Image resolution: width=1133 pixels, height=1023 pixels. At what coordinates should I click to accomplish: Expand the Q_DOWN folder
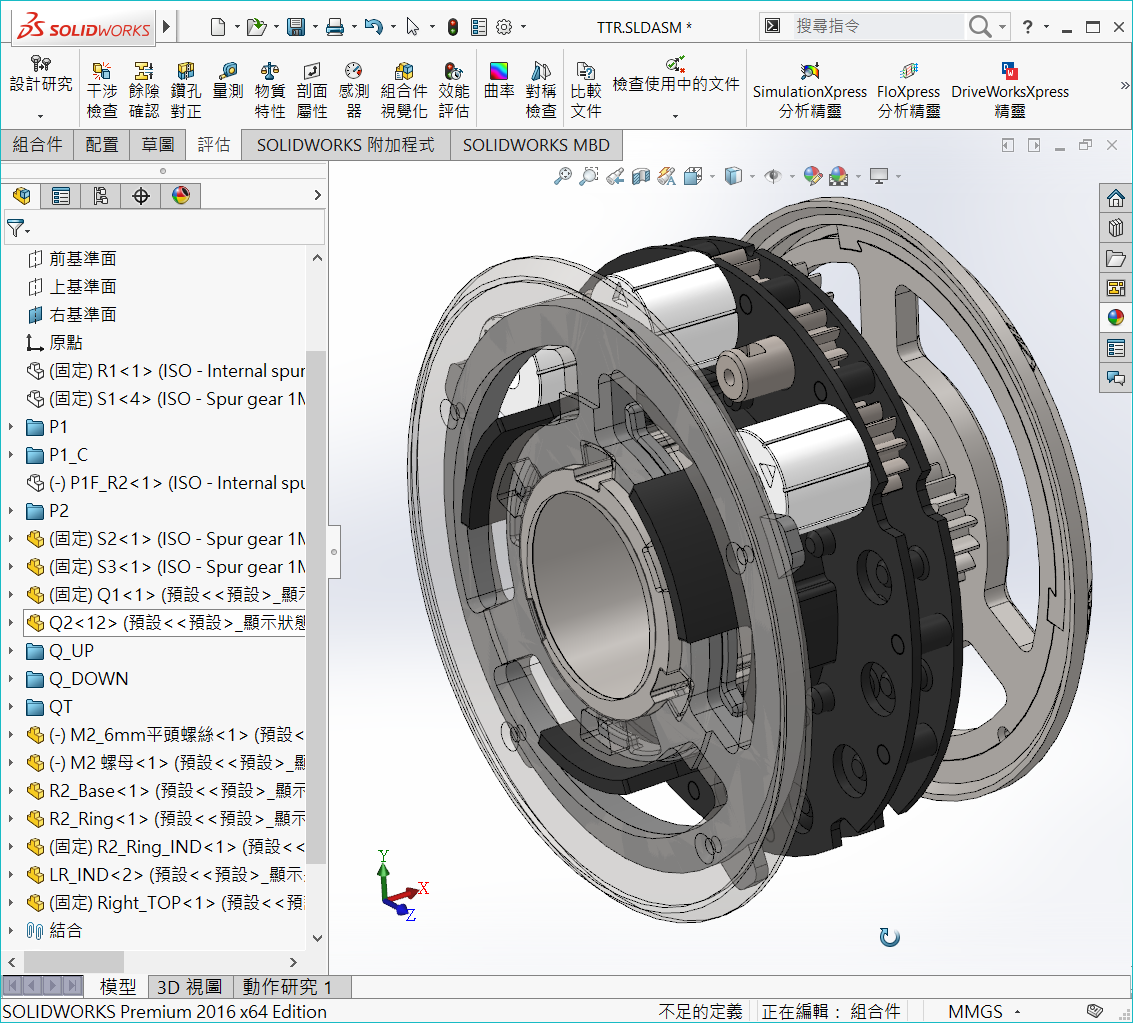[x=11, y=679]
